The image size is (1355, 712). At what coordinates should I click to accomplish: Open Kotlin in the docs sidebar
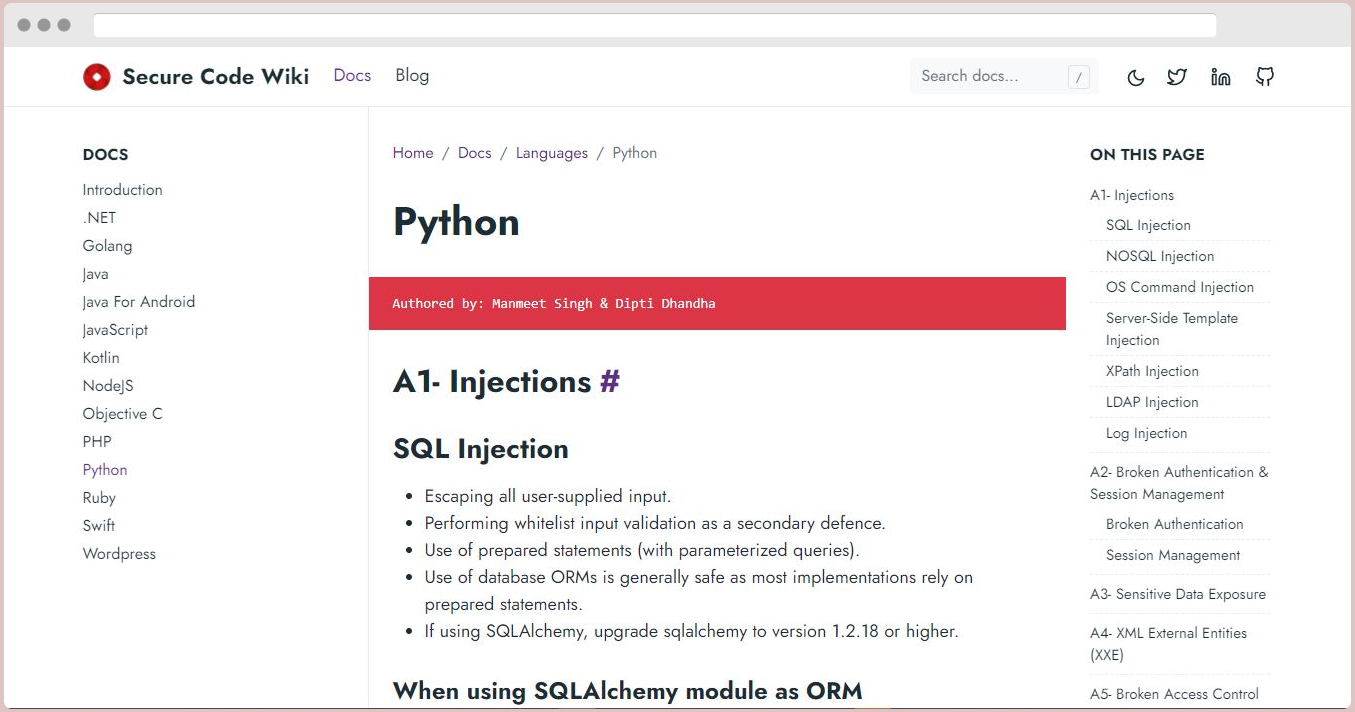pyautogui.click(x=101, y=358)
